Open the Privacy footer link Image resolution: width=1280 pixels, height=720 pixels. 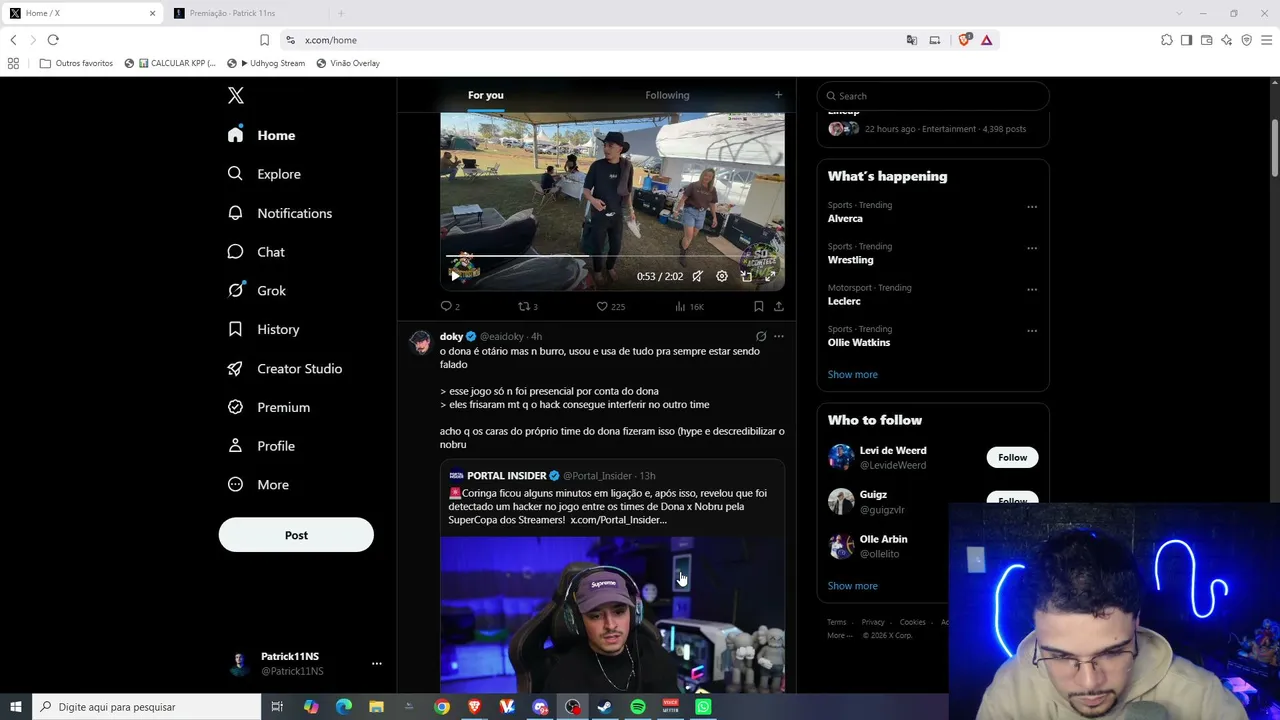[x=873, y=622]
